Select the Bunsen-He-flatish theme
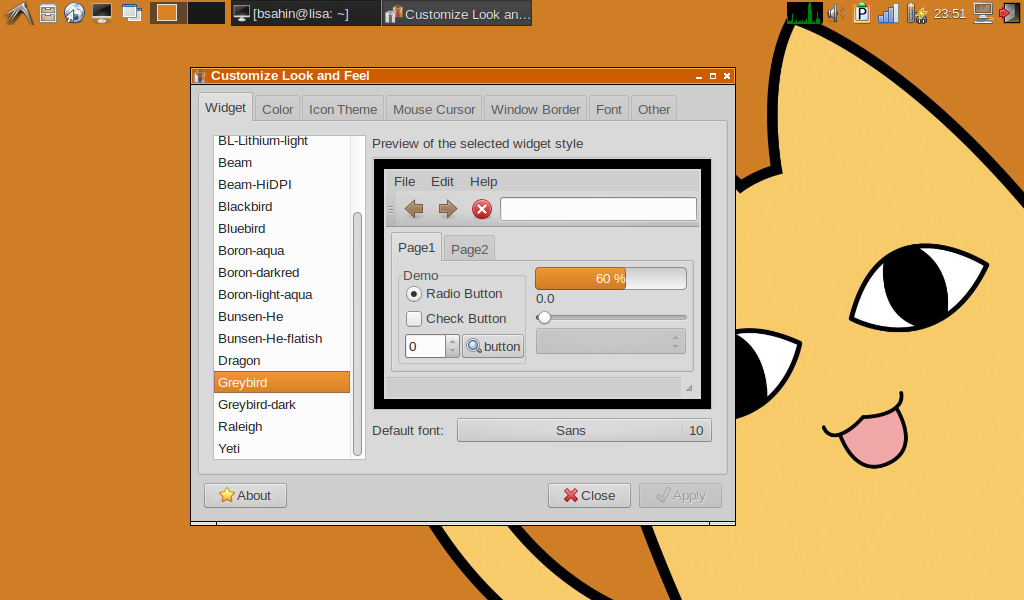Screen dimensions: 1024x600 (282, 339)
